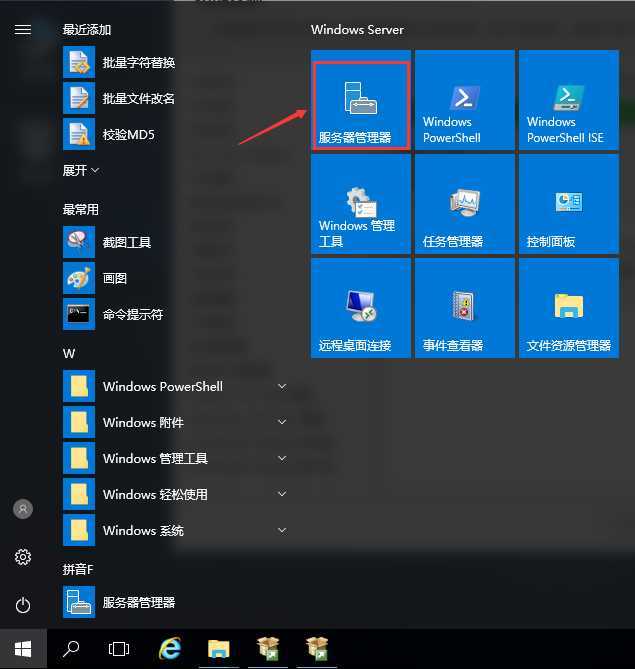Open the Windows PowerShell ISE tile
Image resolution: width=635 pixels, height=669 pixels.
[x=569, y=101]
